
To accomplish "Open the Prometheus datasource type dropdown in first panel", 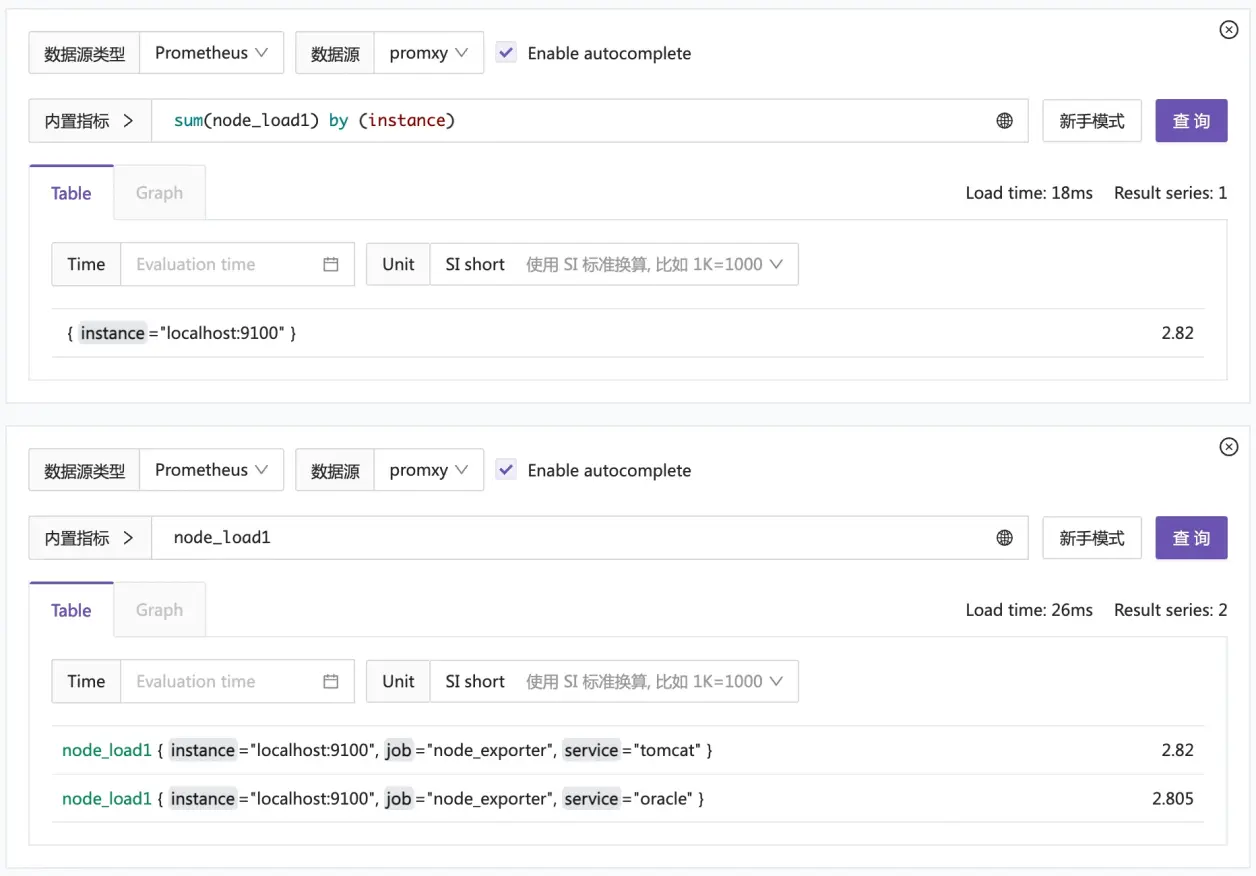I will [x=212, y=53].
